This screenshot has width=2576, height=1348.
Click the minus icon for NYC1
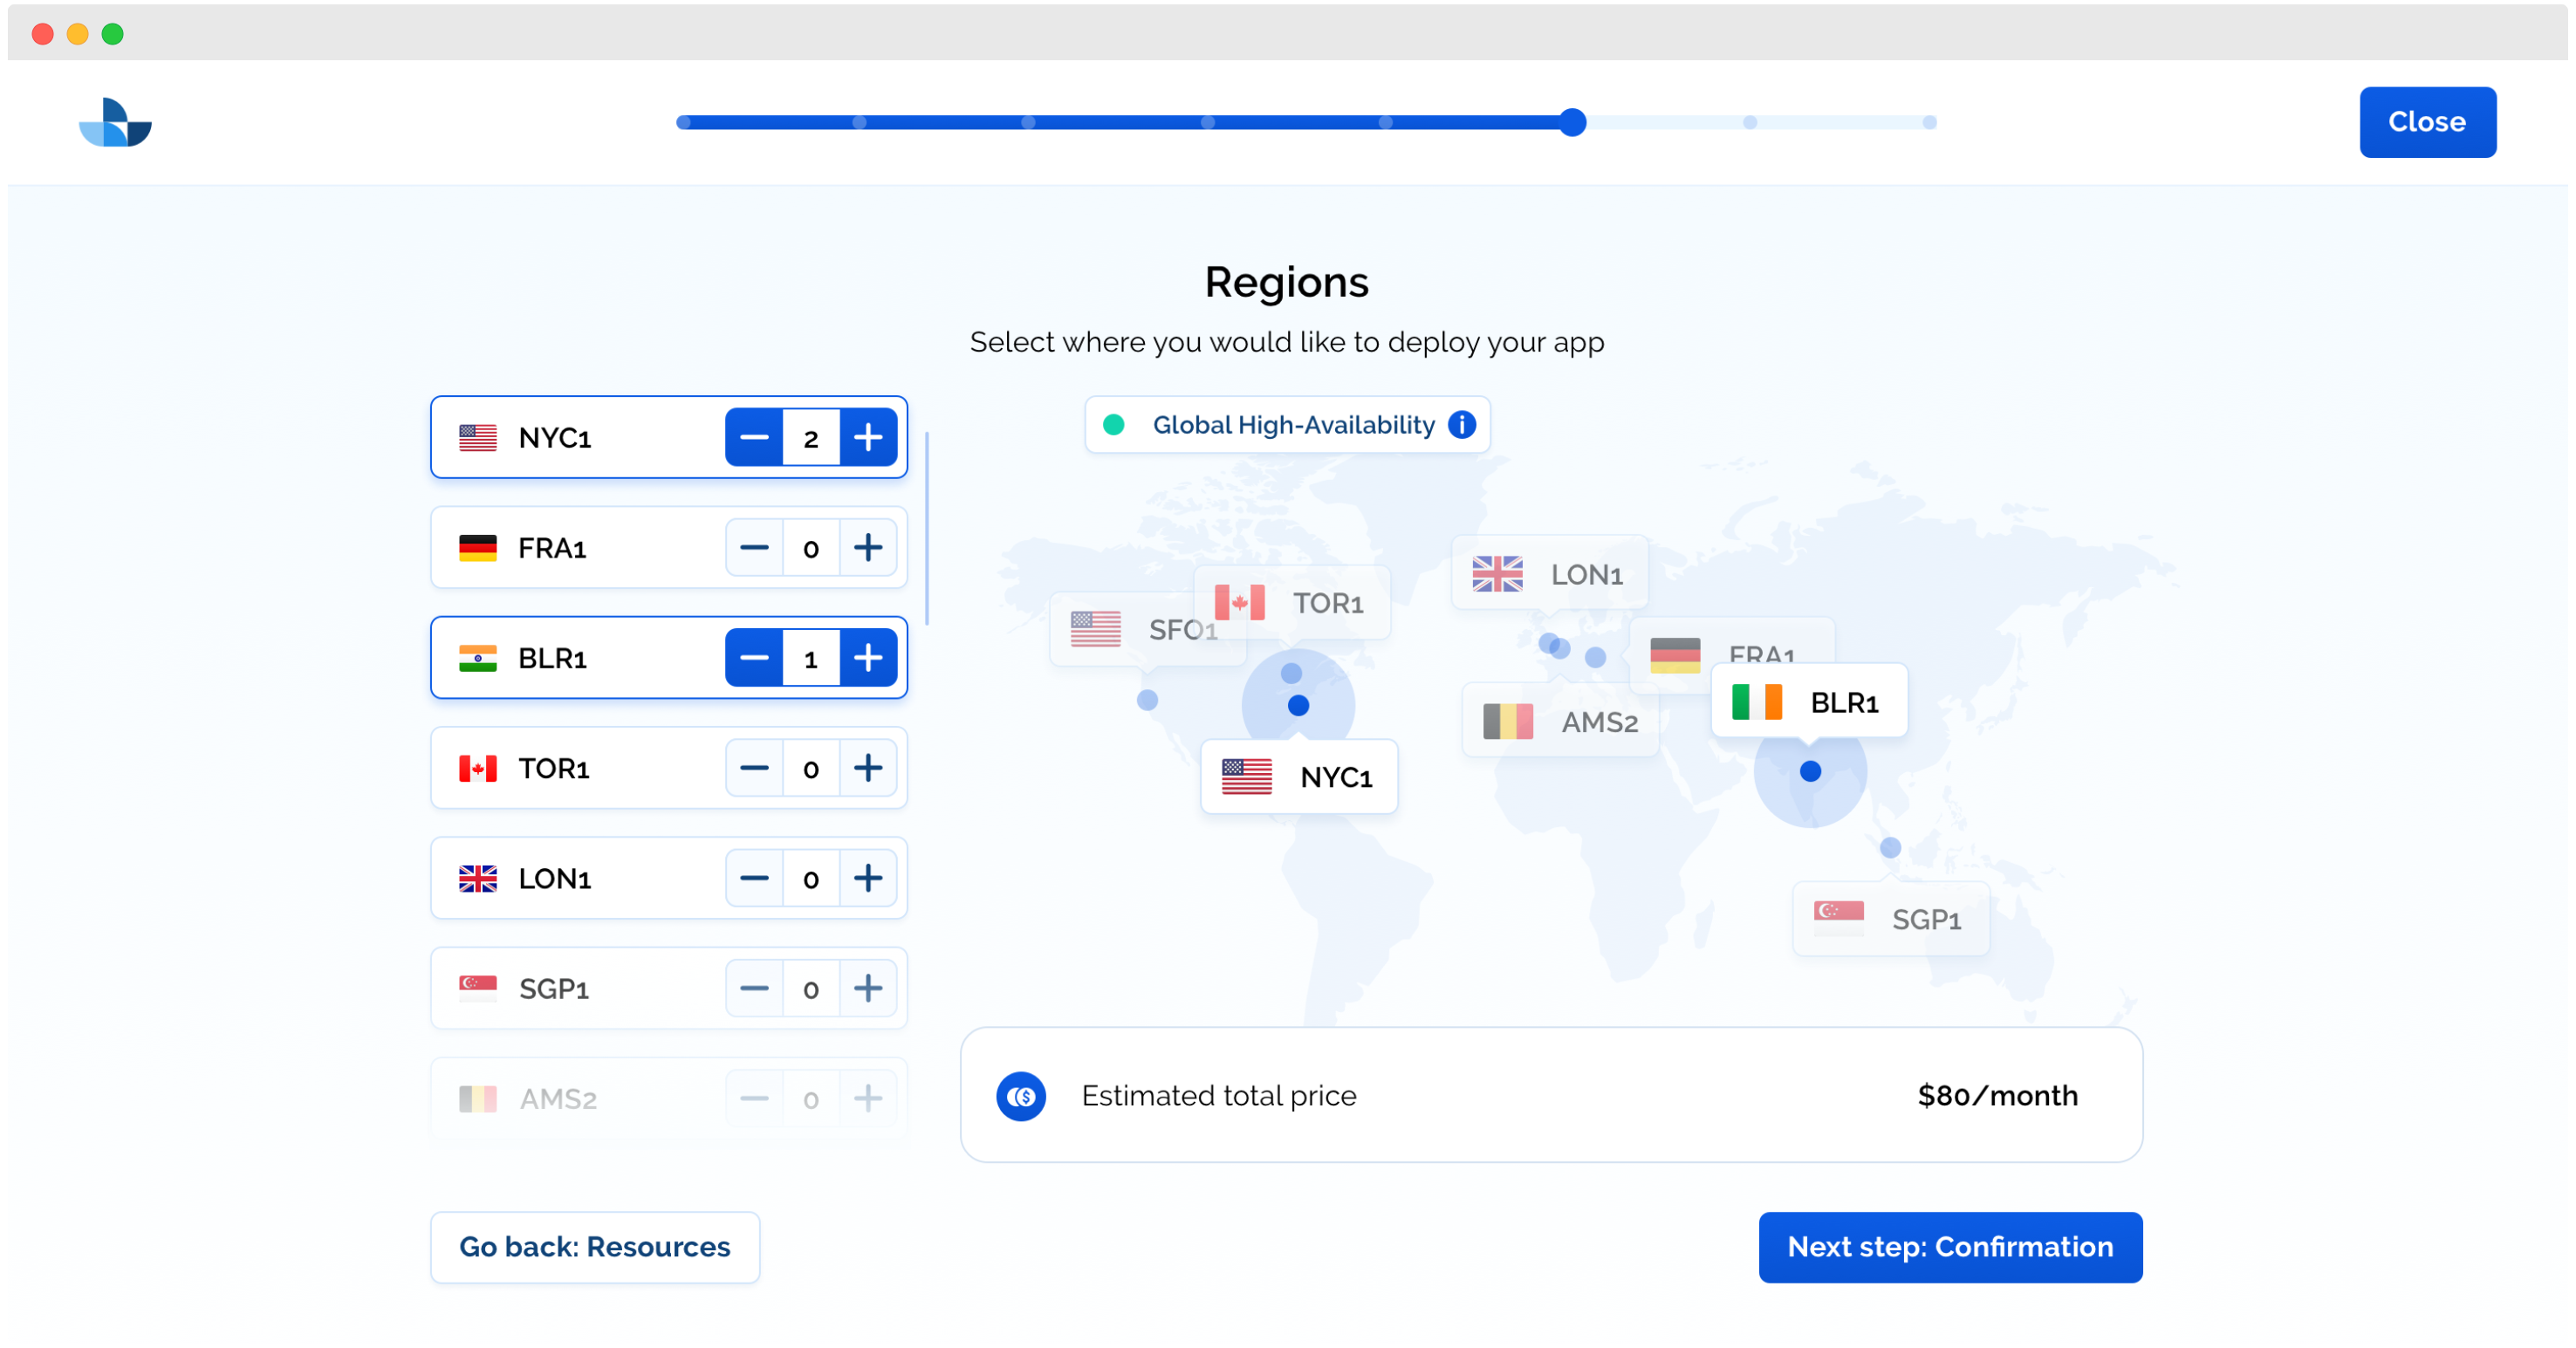tap(754, 437)
